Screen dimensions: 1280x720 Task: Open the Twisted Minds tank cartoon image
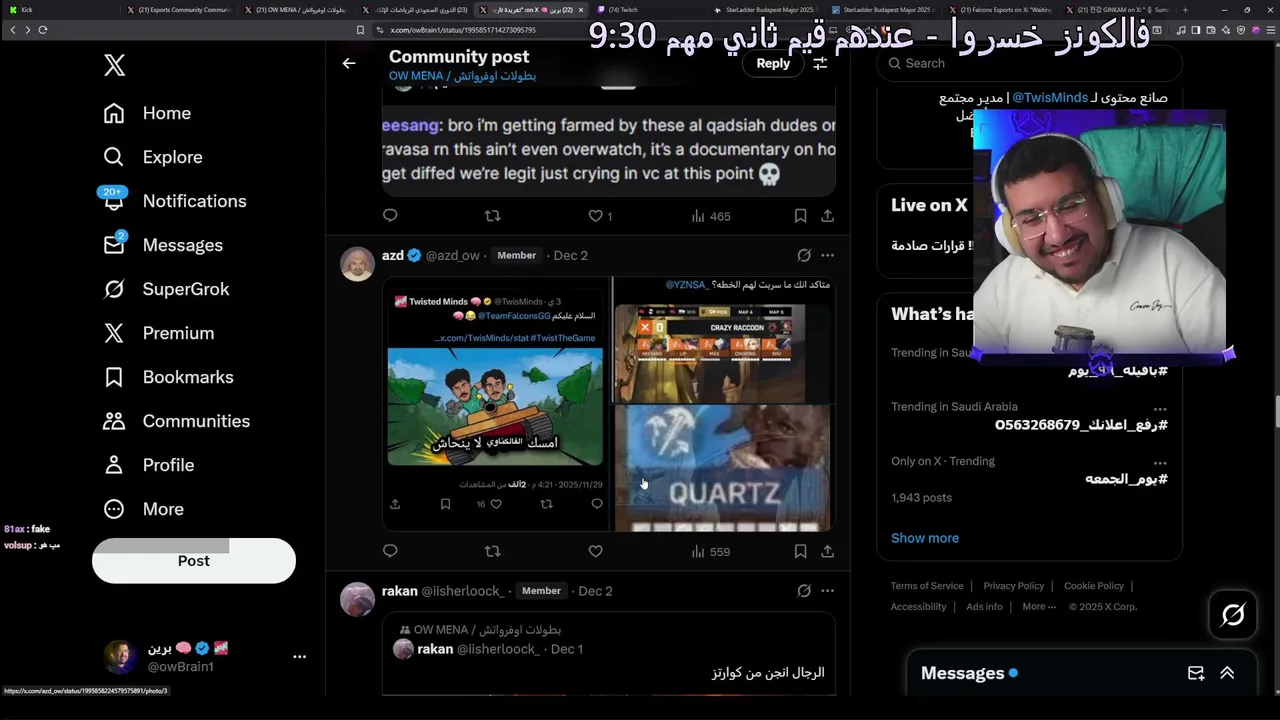tap(496, 407)
